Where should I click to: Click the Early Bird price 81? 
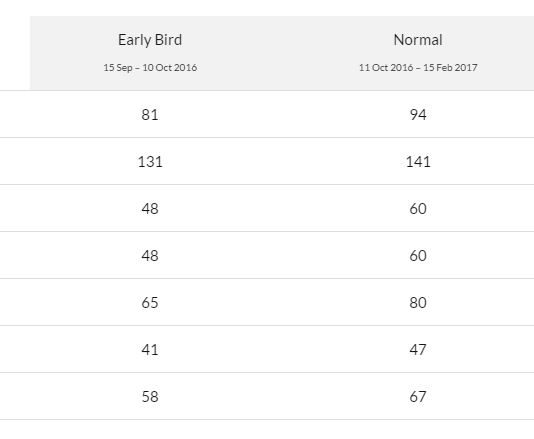[150, 114]
